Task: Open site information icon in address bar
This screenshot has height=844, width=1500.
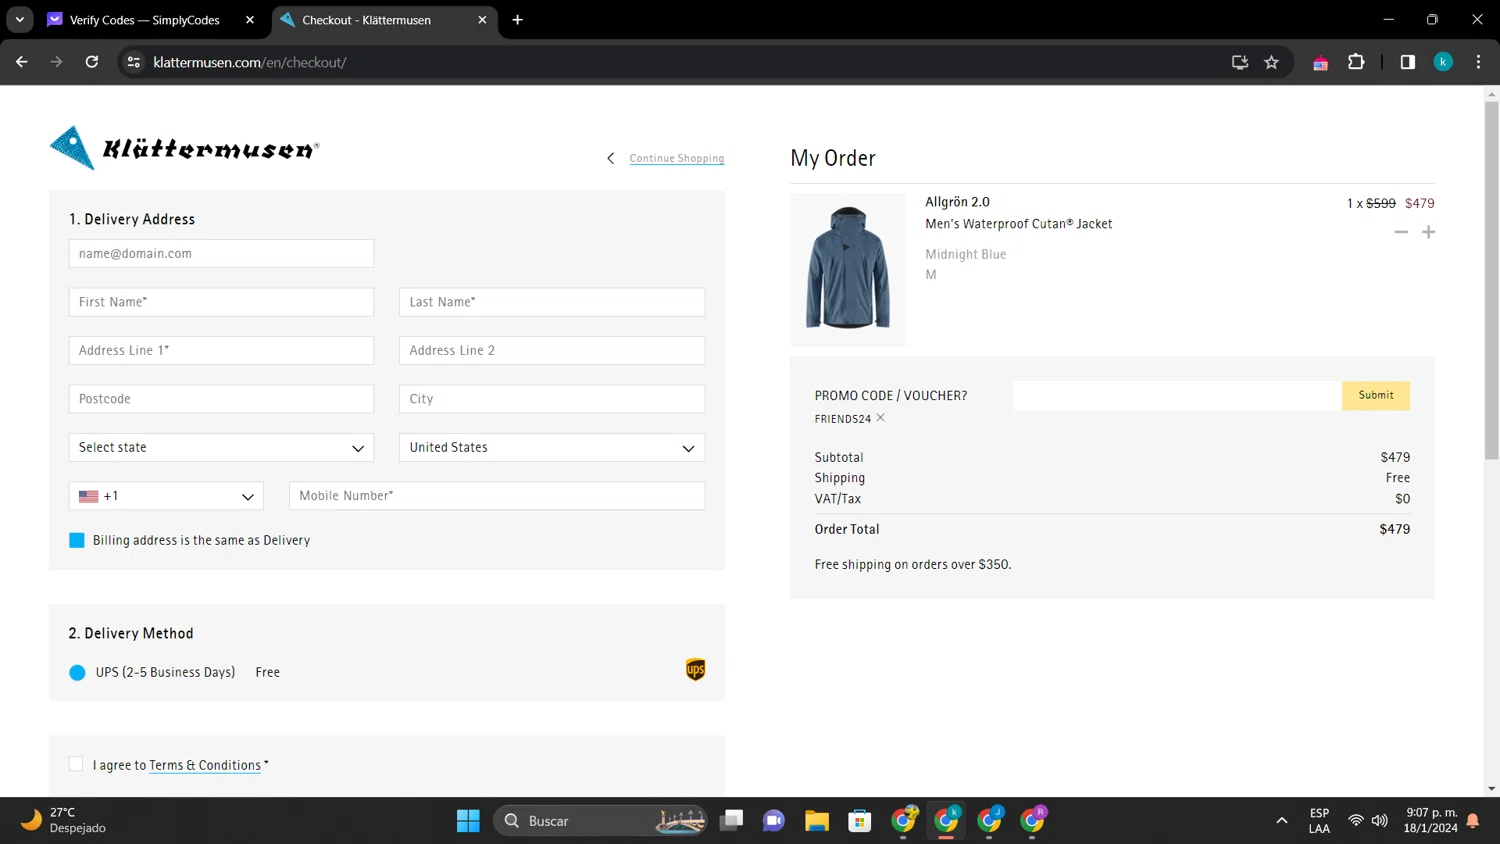Action: [x=133, y=62]
